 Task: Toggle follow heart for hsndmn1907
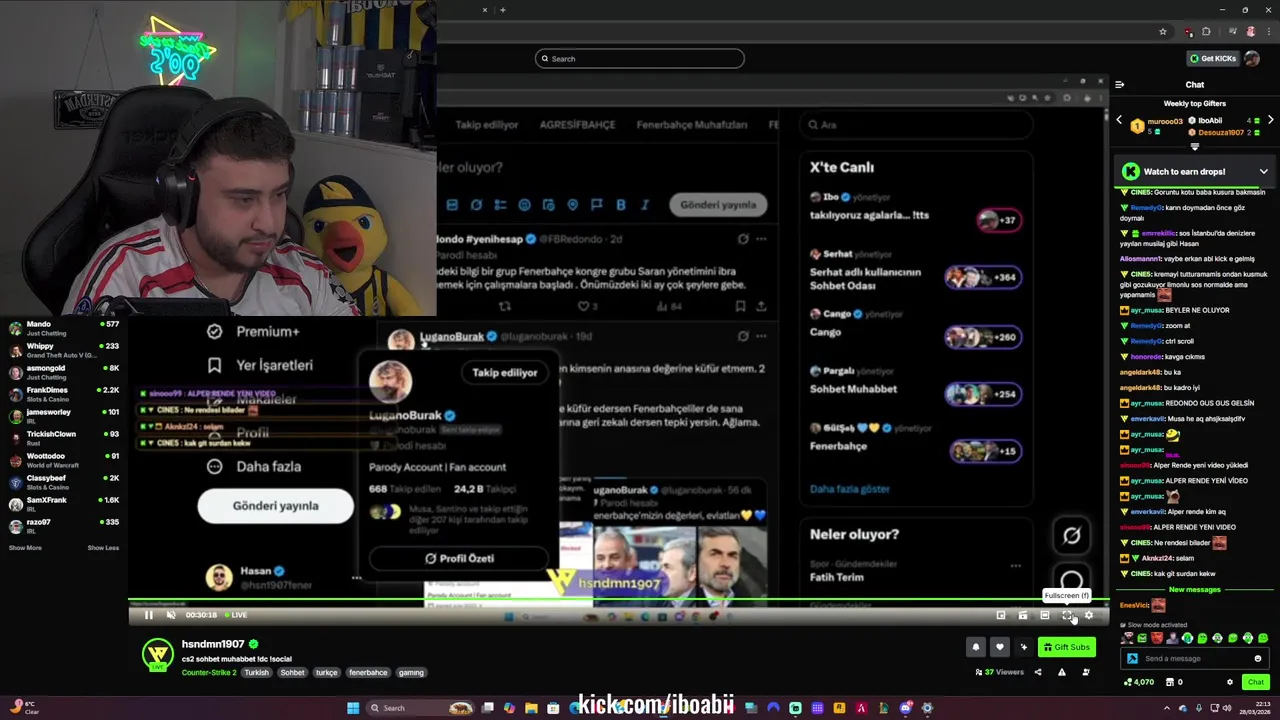point(999,647)
